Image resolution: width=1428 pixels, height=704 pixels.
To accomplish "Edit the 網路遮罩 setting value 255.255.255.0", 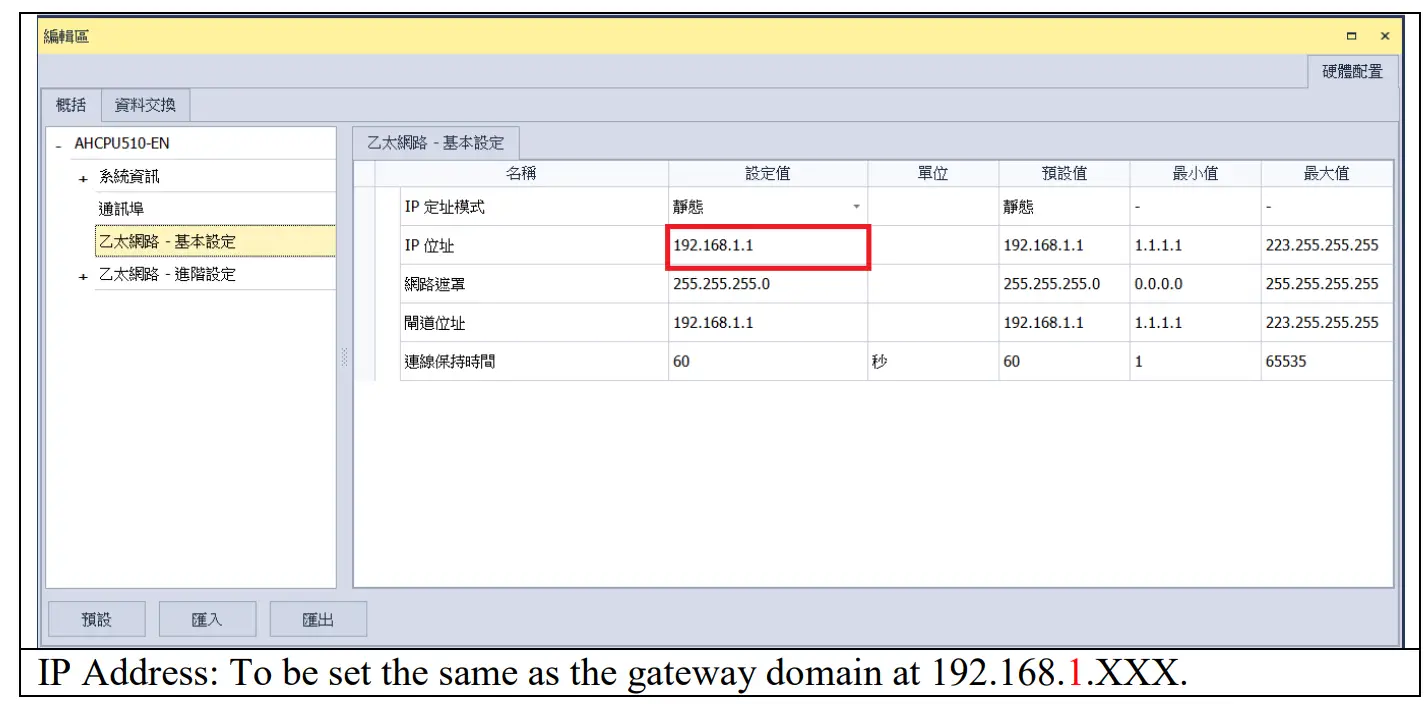I will (x=768, y=284).
